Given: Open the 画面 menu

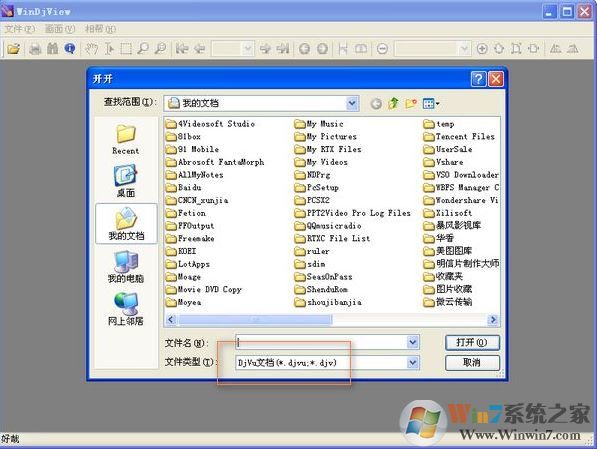Looking at the screenshot, I should pos(60,29).
